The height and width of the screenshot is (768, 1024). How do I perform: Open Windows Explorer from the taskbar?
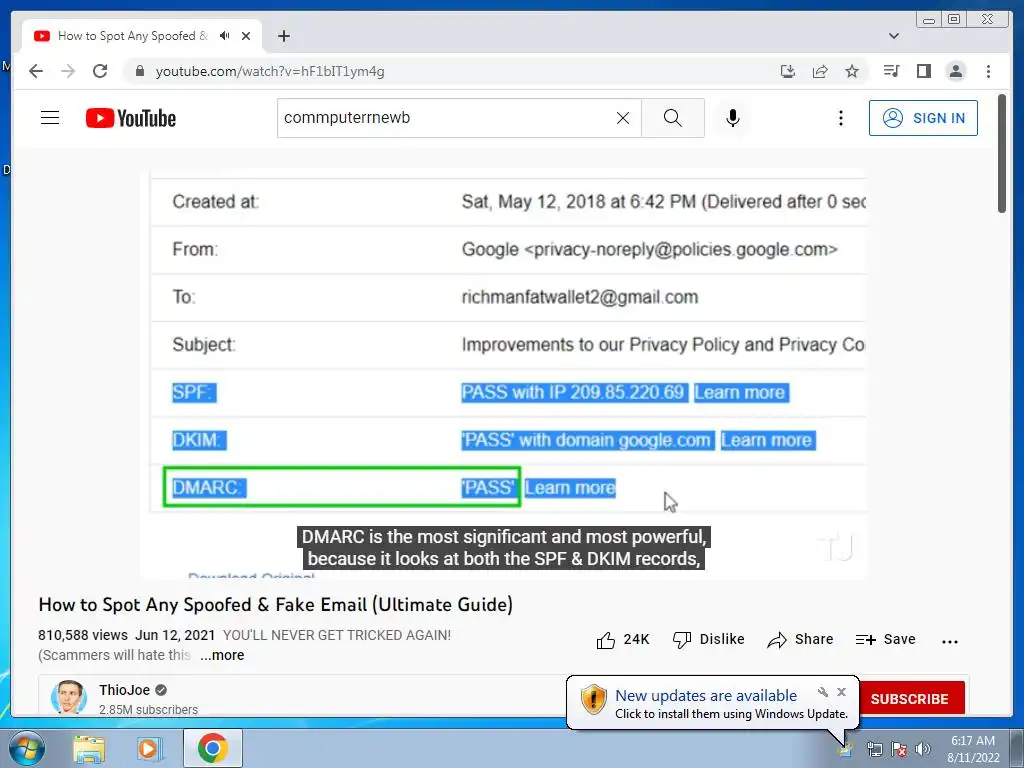click(x=89, y=749)
